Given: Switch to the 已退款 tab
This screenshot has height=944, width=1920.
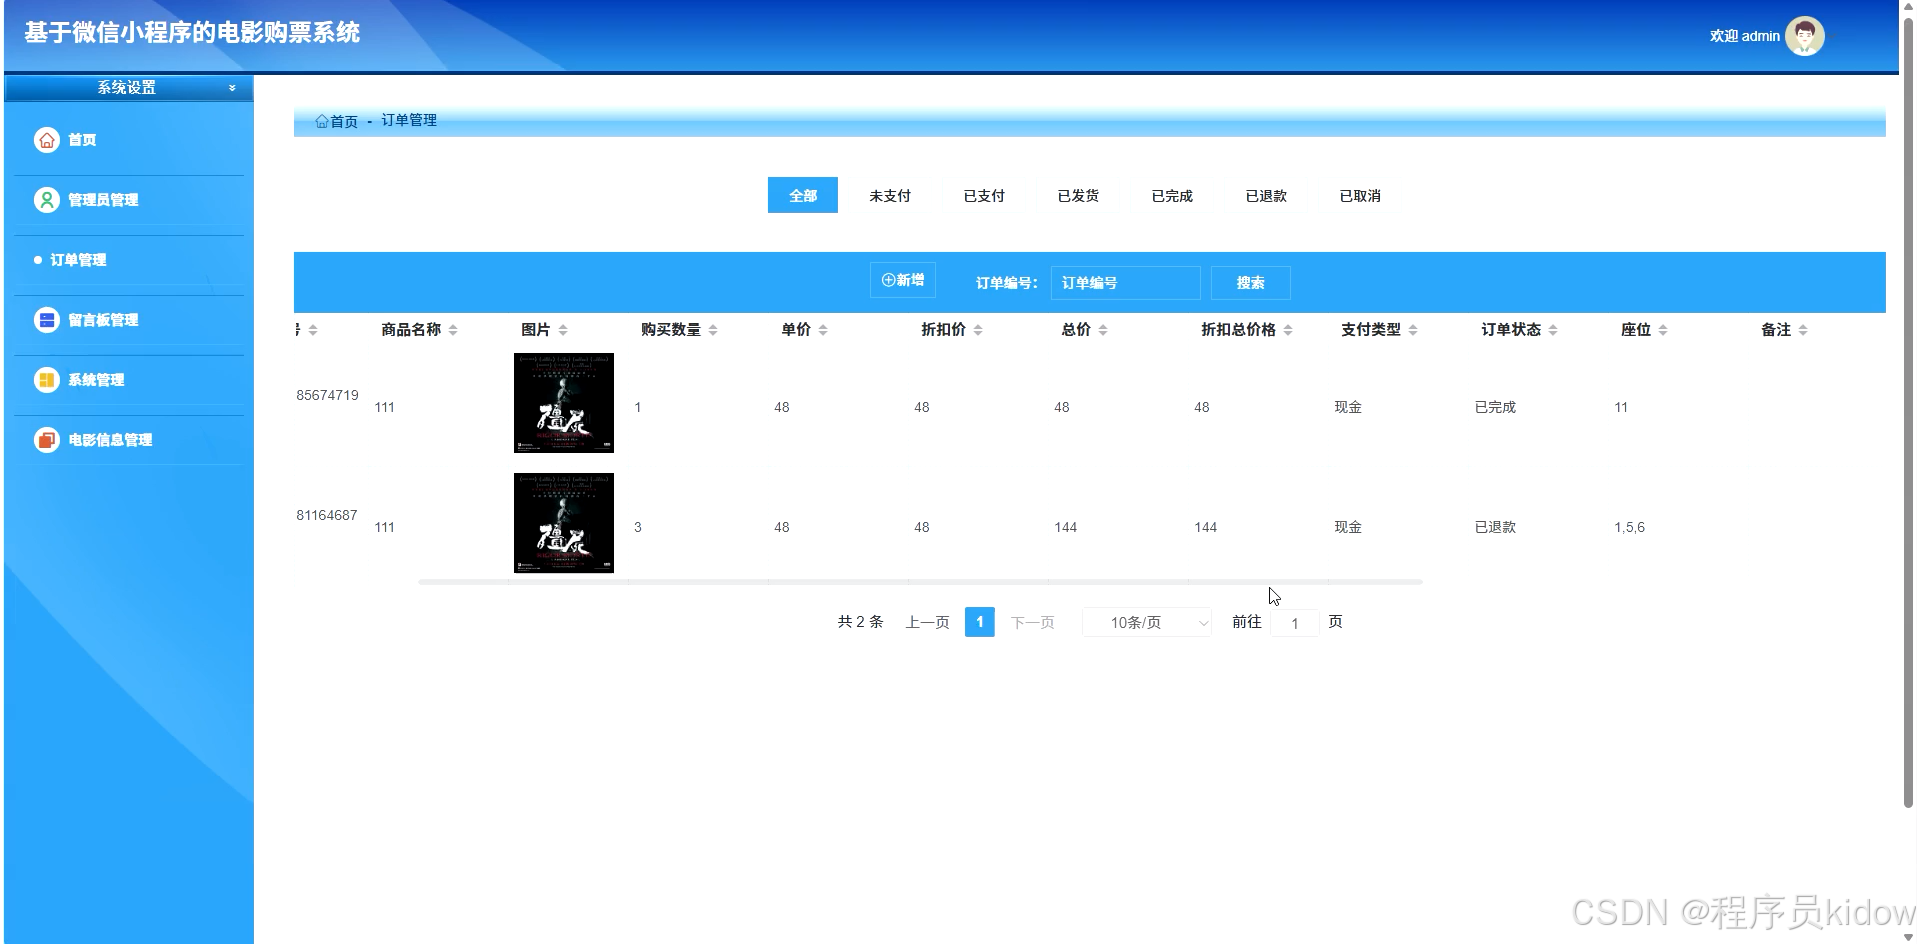Looking at the screenshot, I should (1265, 195).
